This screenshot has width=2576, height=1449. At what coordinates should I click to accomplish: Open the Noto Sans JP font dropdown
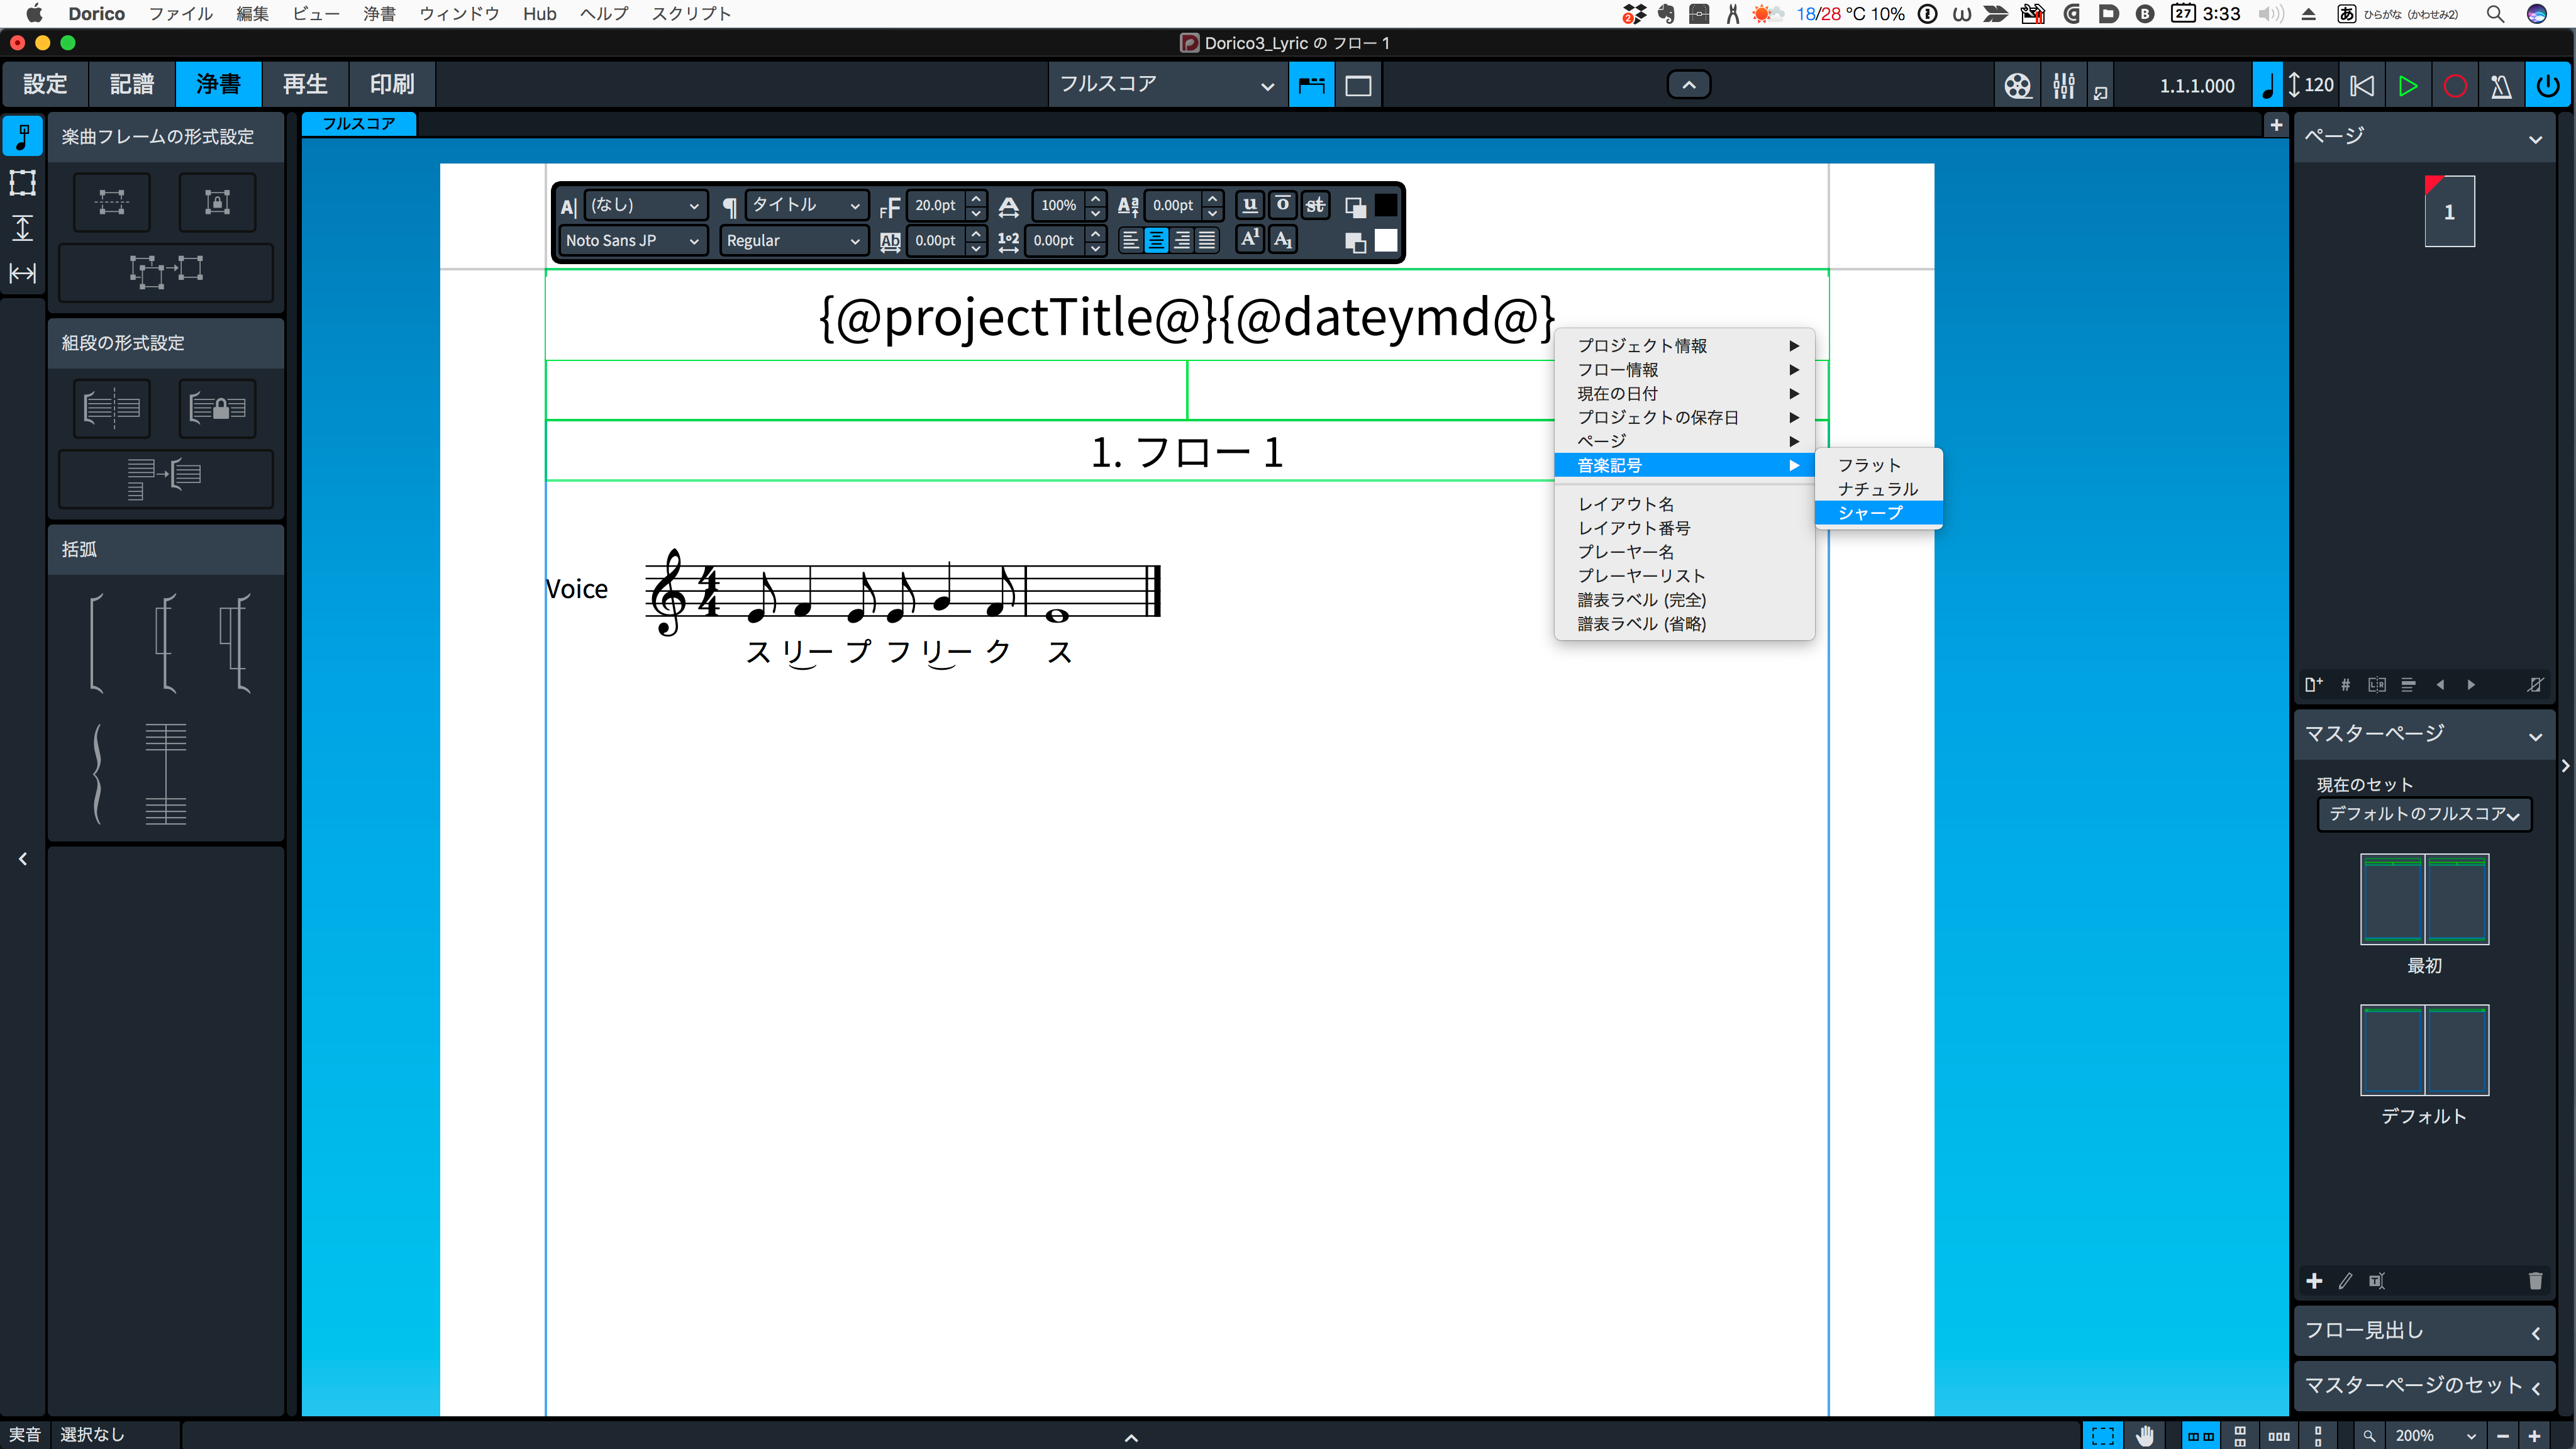click(632, 240)
